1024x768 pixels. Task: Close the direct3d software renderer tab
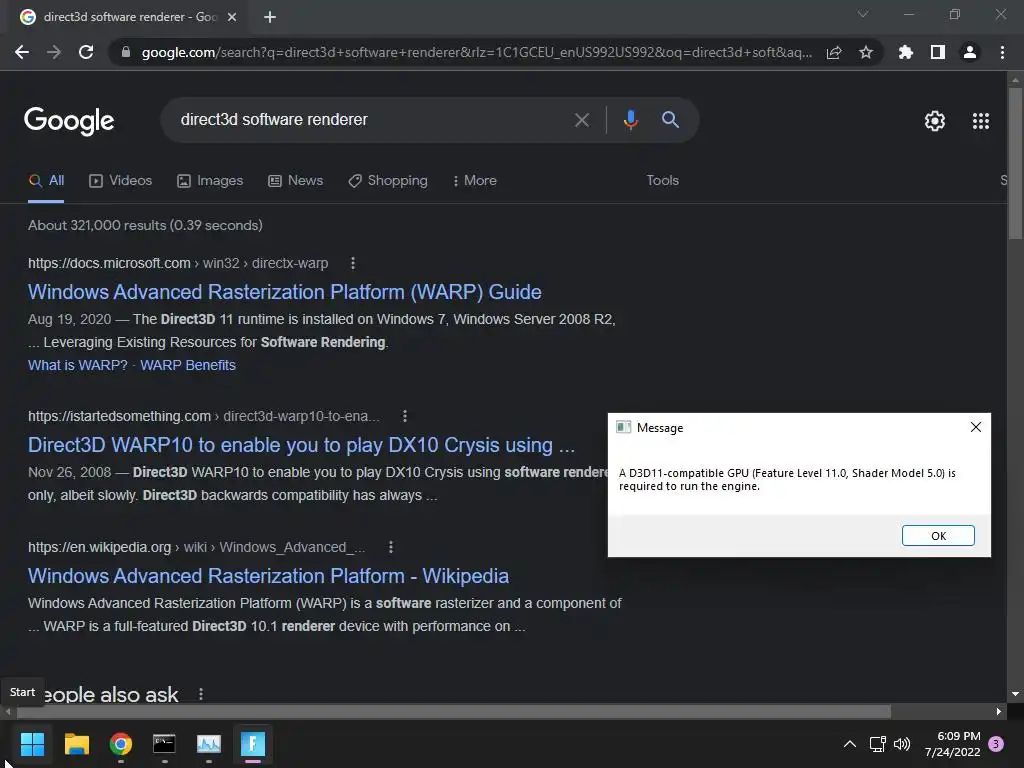click(232, 17)
